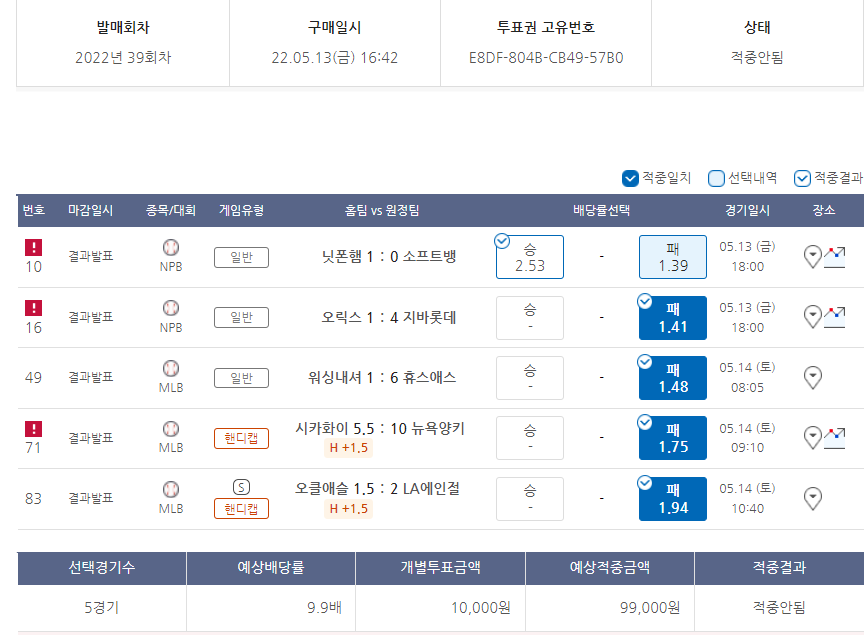The image size is (865, 635).
Task: Toggle the 적중결과 checkbox
Action: point(802,179)
